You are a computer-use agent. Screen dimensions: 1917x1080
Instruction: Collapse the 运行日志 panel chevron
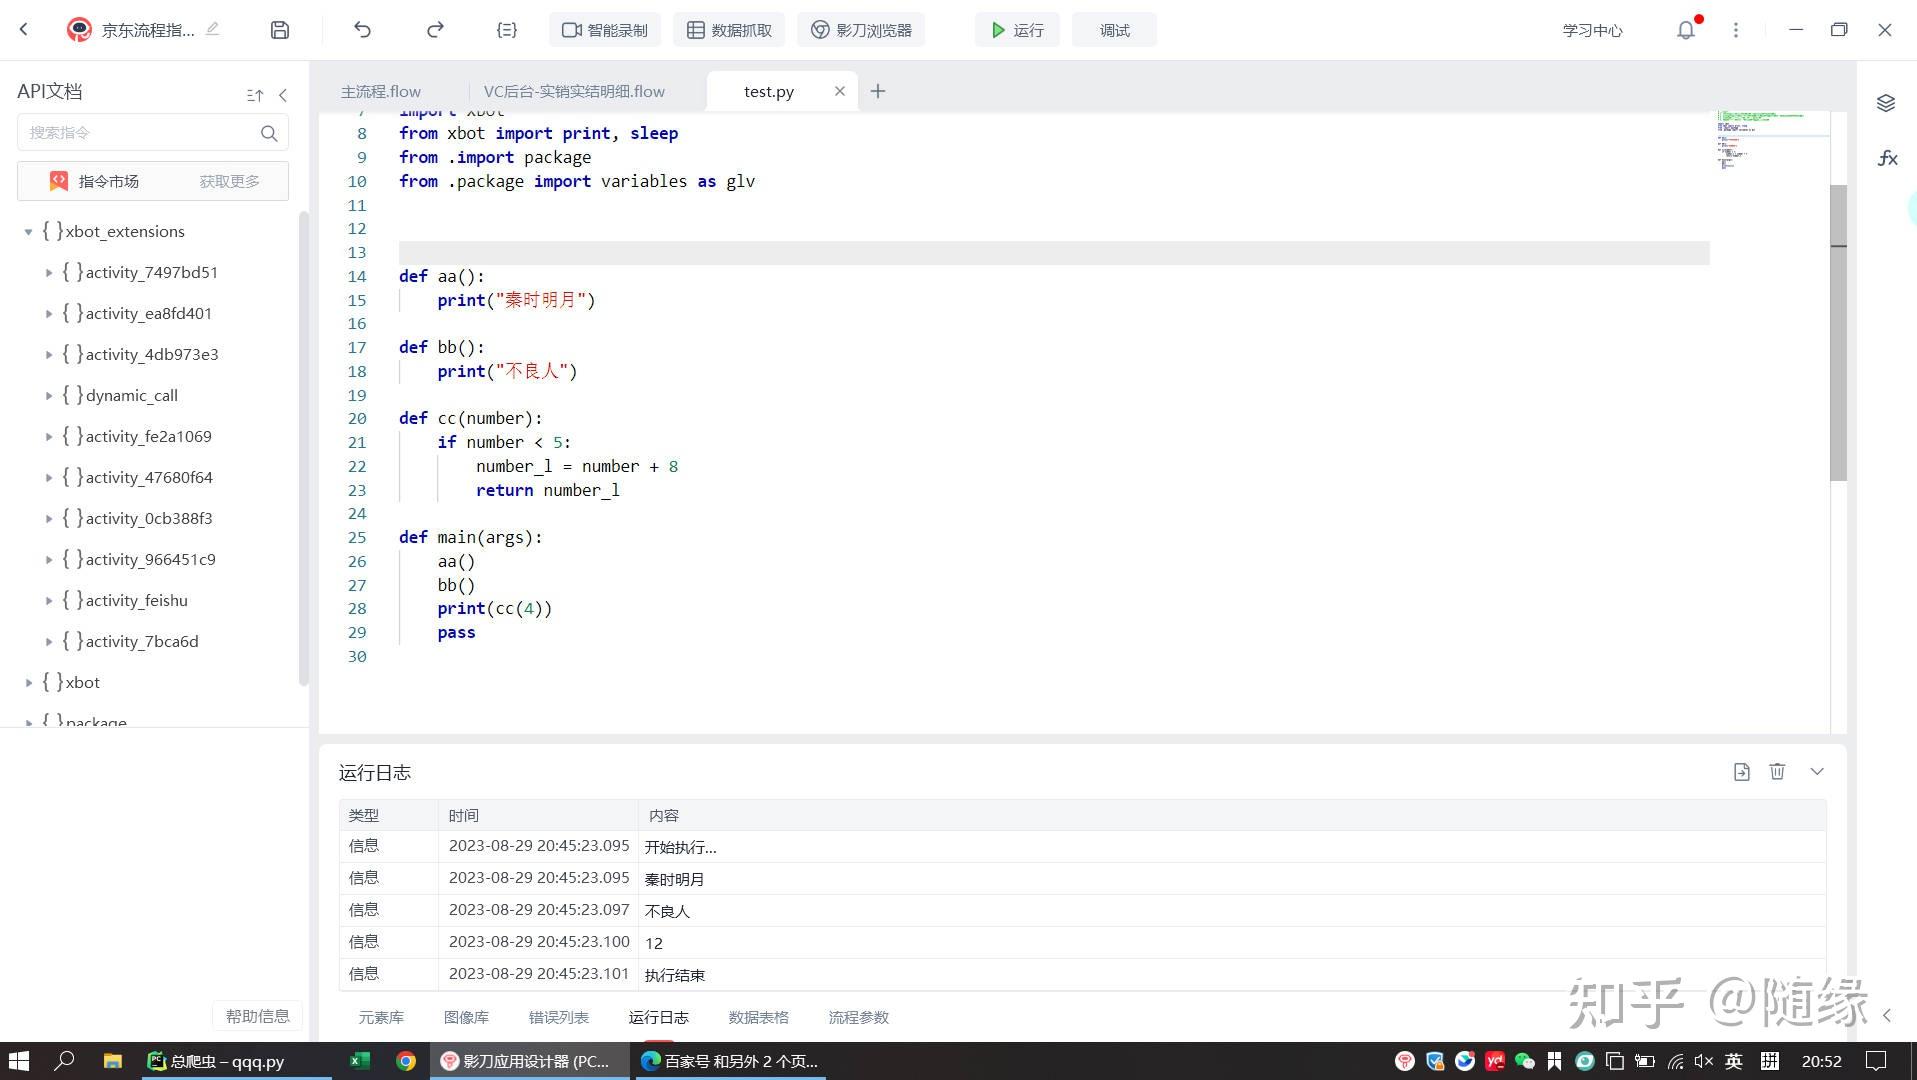point(1816,771)
